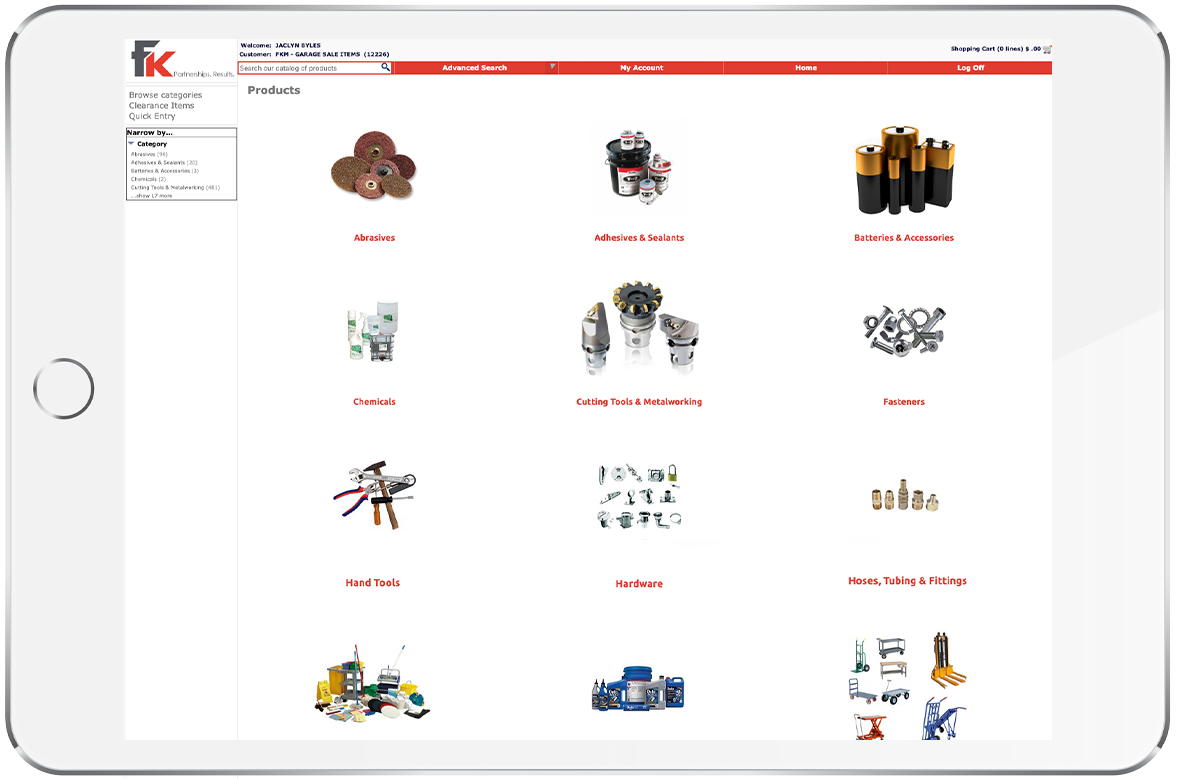Open the Batteries & Accessories image

[904, 171]
